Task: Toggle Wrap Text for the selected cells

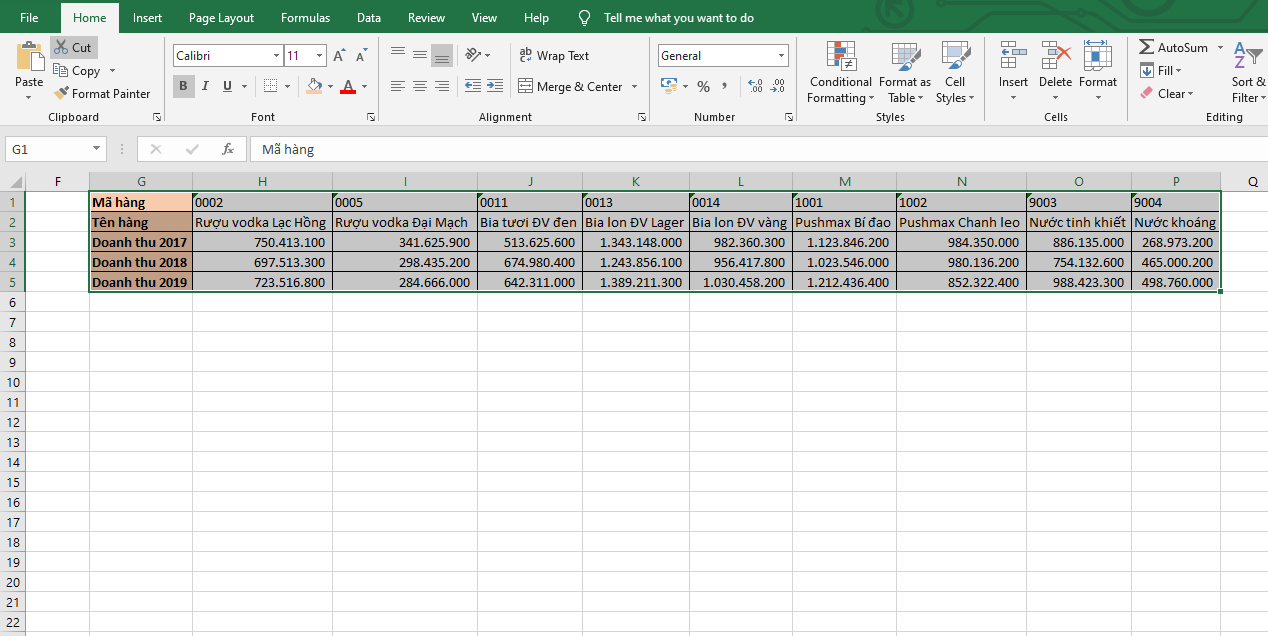Action: click(554, 56)
